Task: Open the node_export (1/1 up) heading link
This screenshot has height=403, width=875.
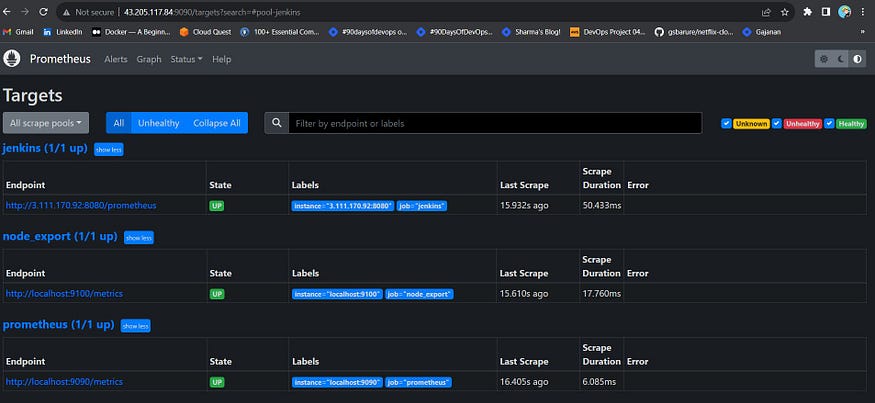Action: point(60,237)
